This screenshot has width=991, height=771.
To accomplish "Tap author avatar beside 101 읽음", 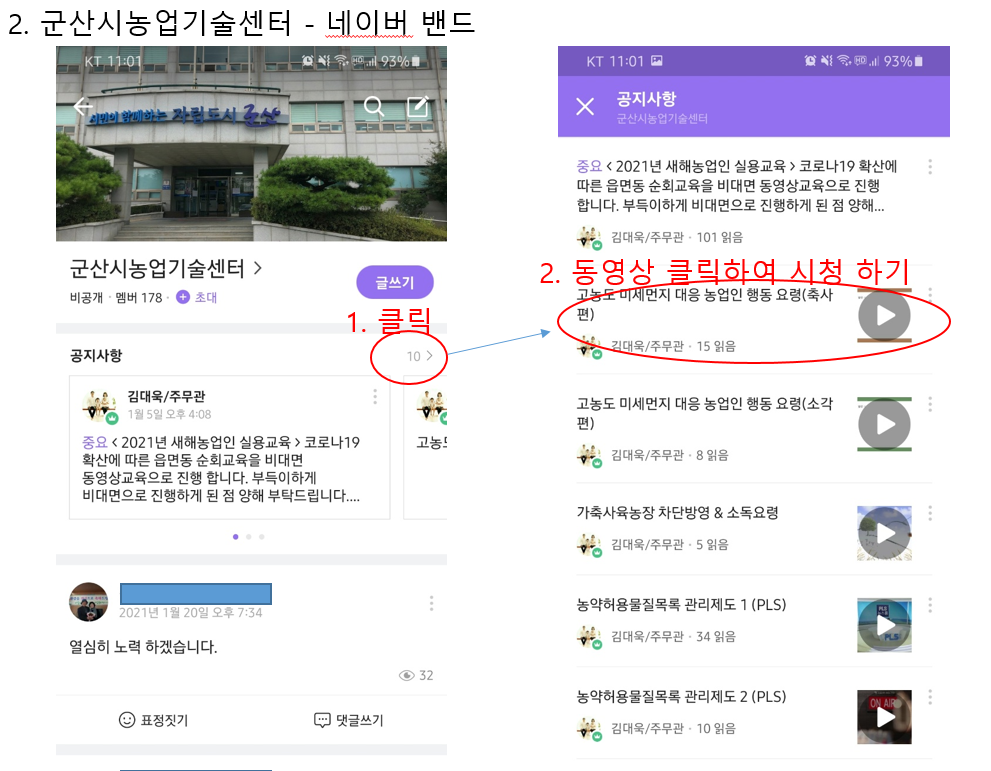I will click(x=590, y=238).
